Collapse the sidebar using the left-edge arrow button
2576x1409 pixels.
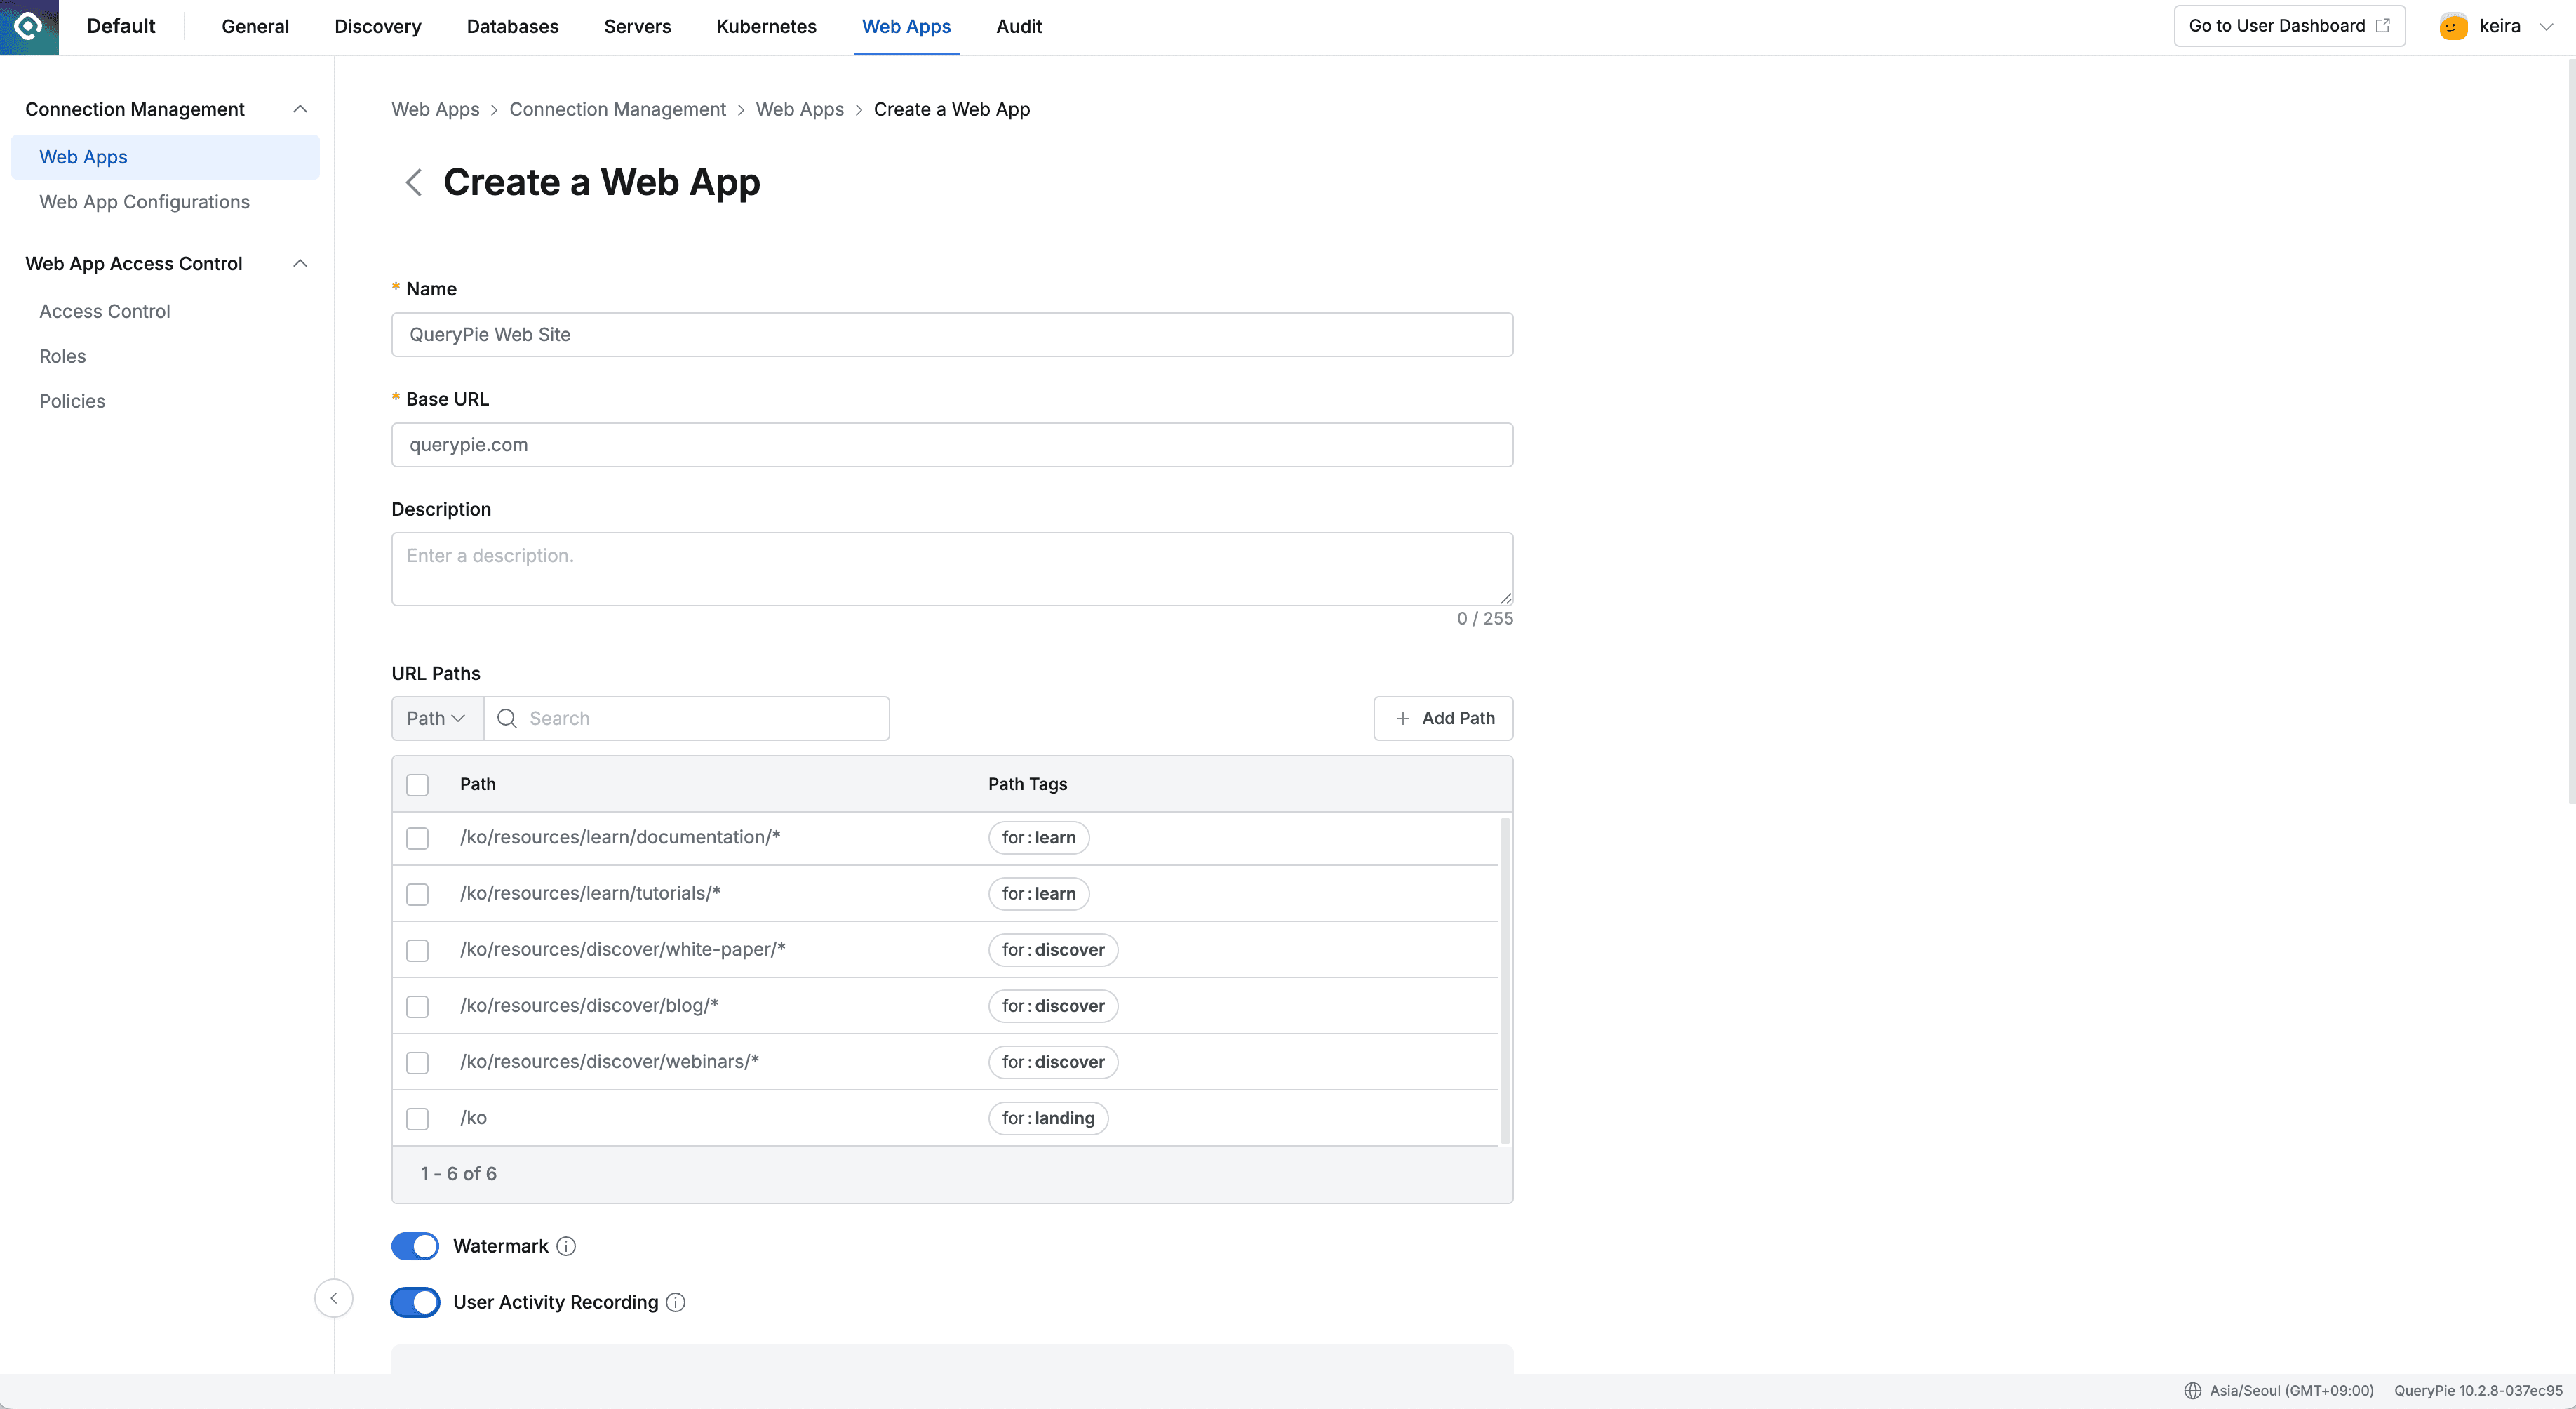[x=334, y=1298]
